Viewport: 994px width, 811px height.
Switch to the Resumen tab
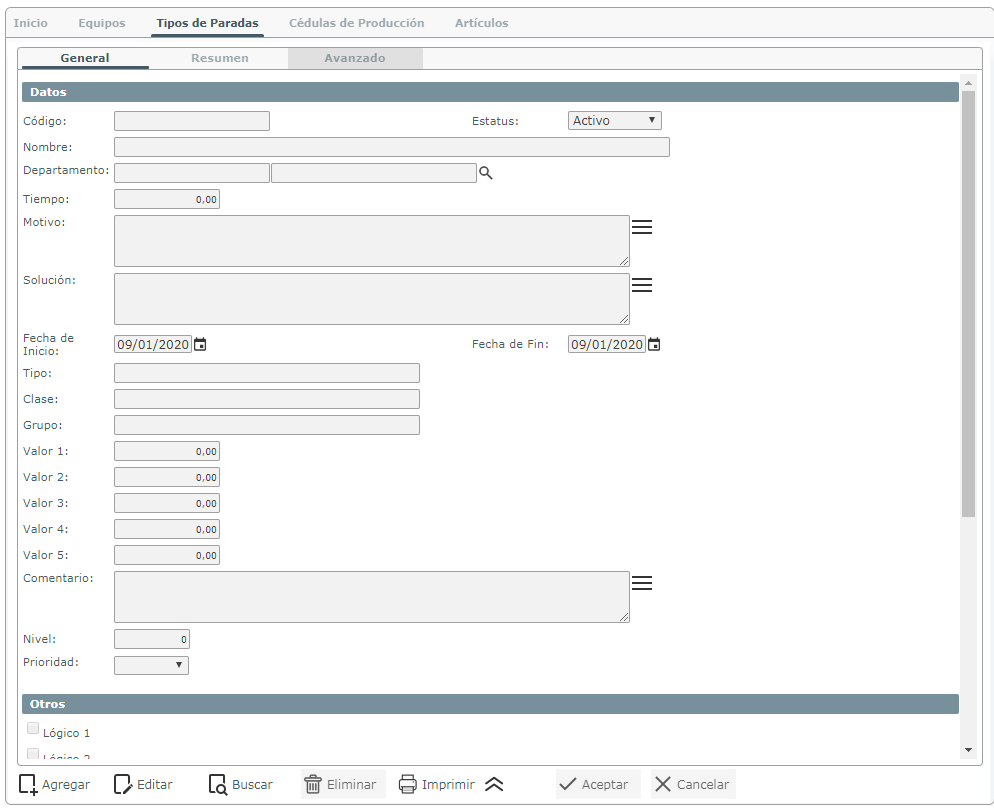point(220,58)
